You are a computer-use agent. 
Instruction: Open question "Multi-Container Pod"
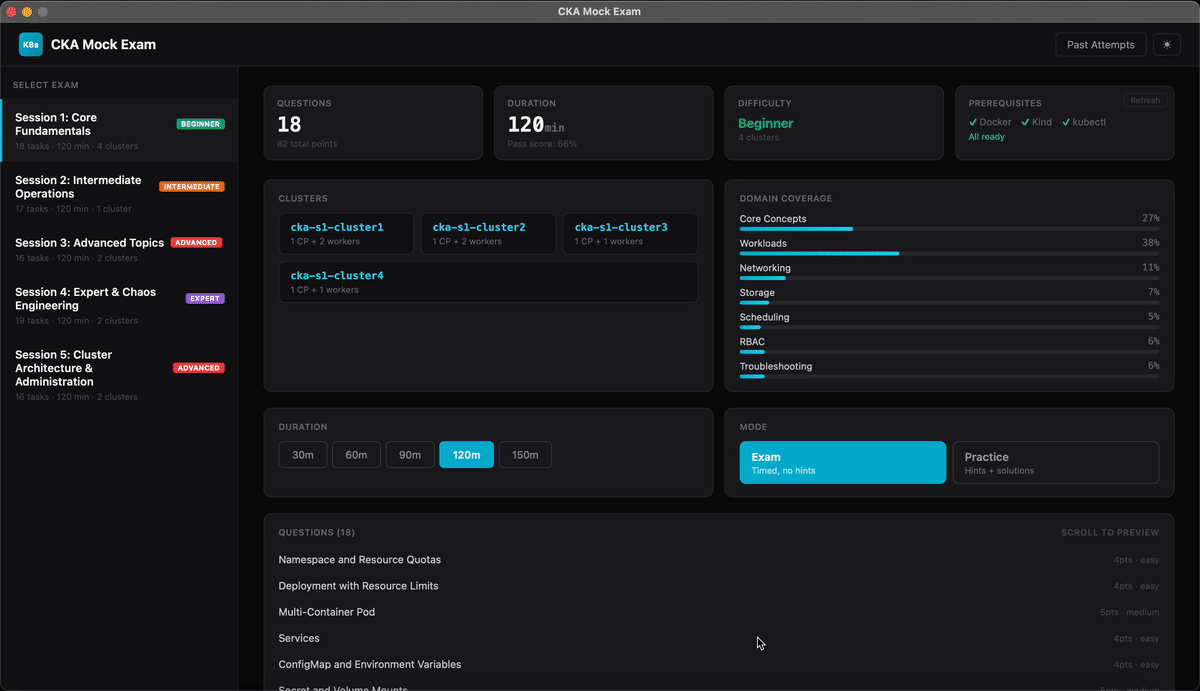(719, 612)
